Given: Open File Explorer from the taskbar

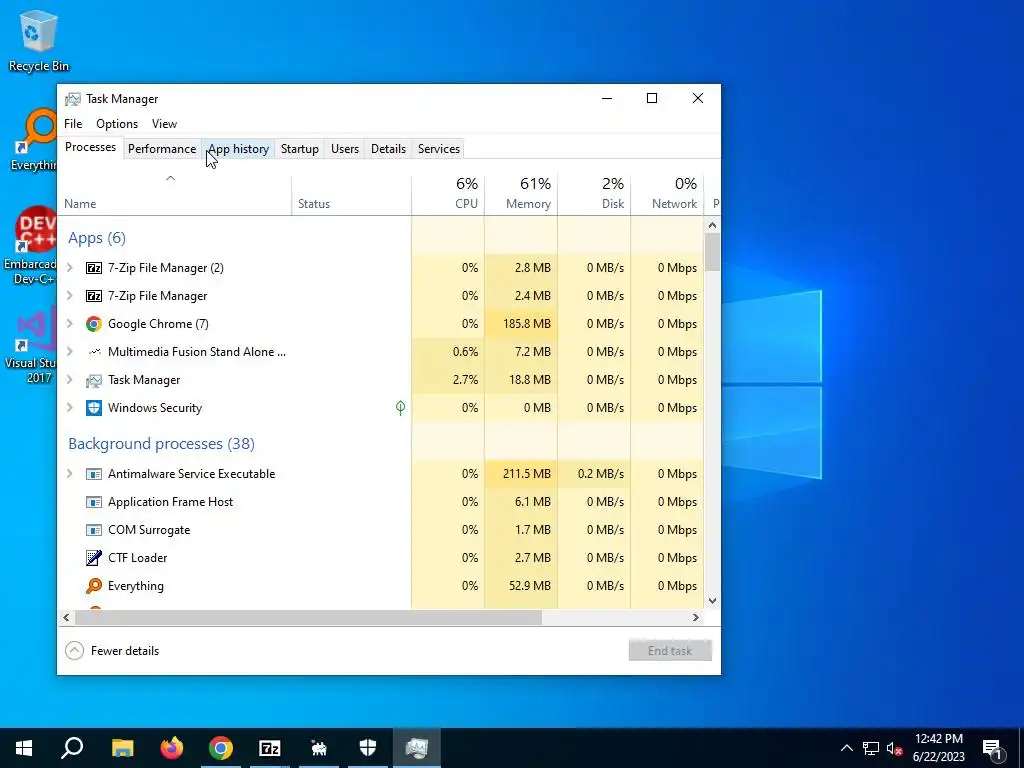Looking at the screenshot, I should (x=122, y=748).
